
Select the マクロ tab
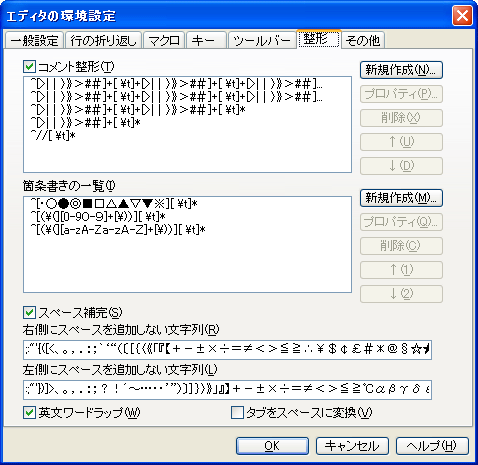[x=164, y=40]
